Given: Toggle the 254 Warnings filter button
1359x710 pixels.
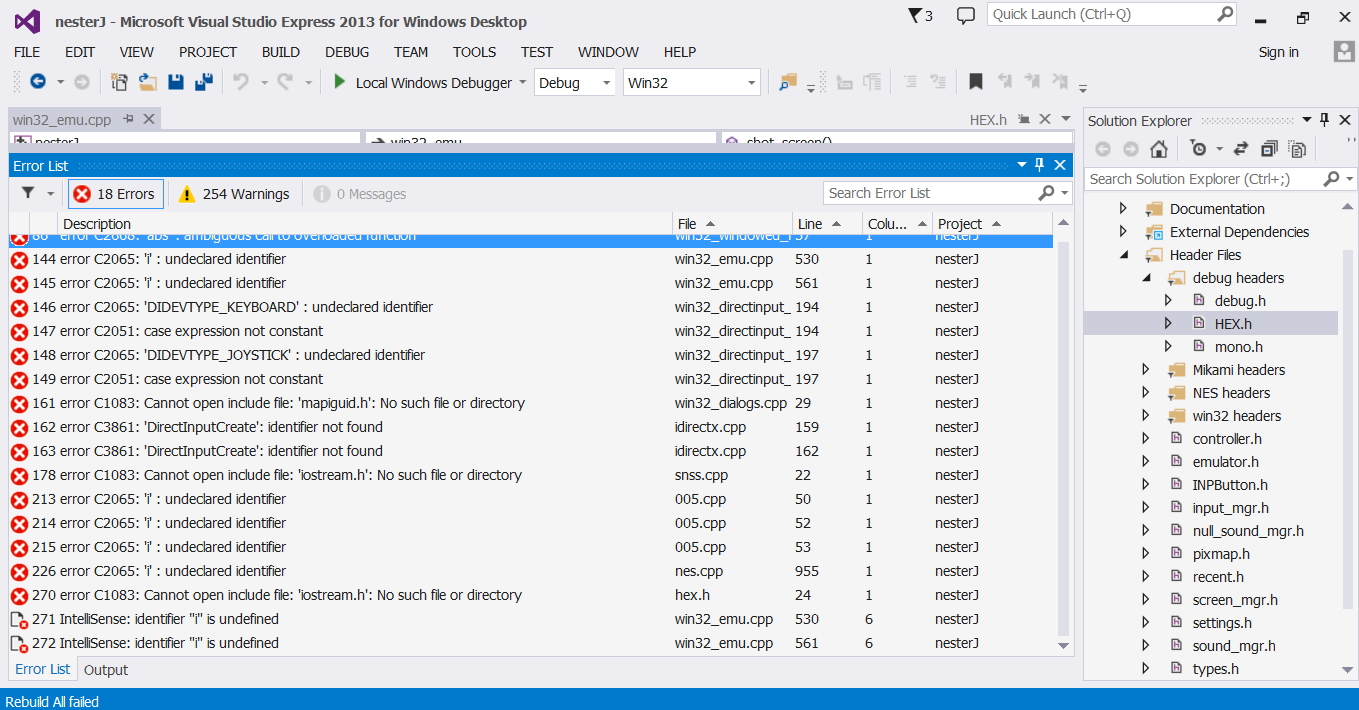Looking at the screenshot, I should 234,194.
